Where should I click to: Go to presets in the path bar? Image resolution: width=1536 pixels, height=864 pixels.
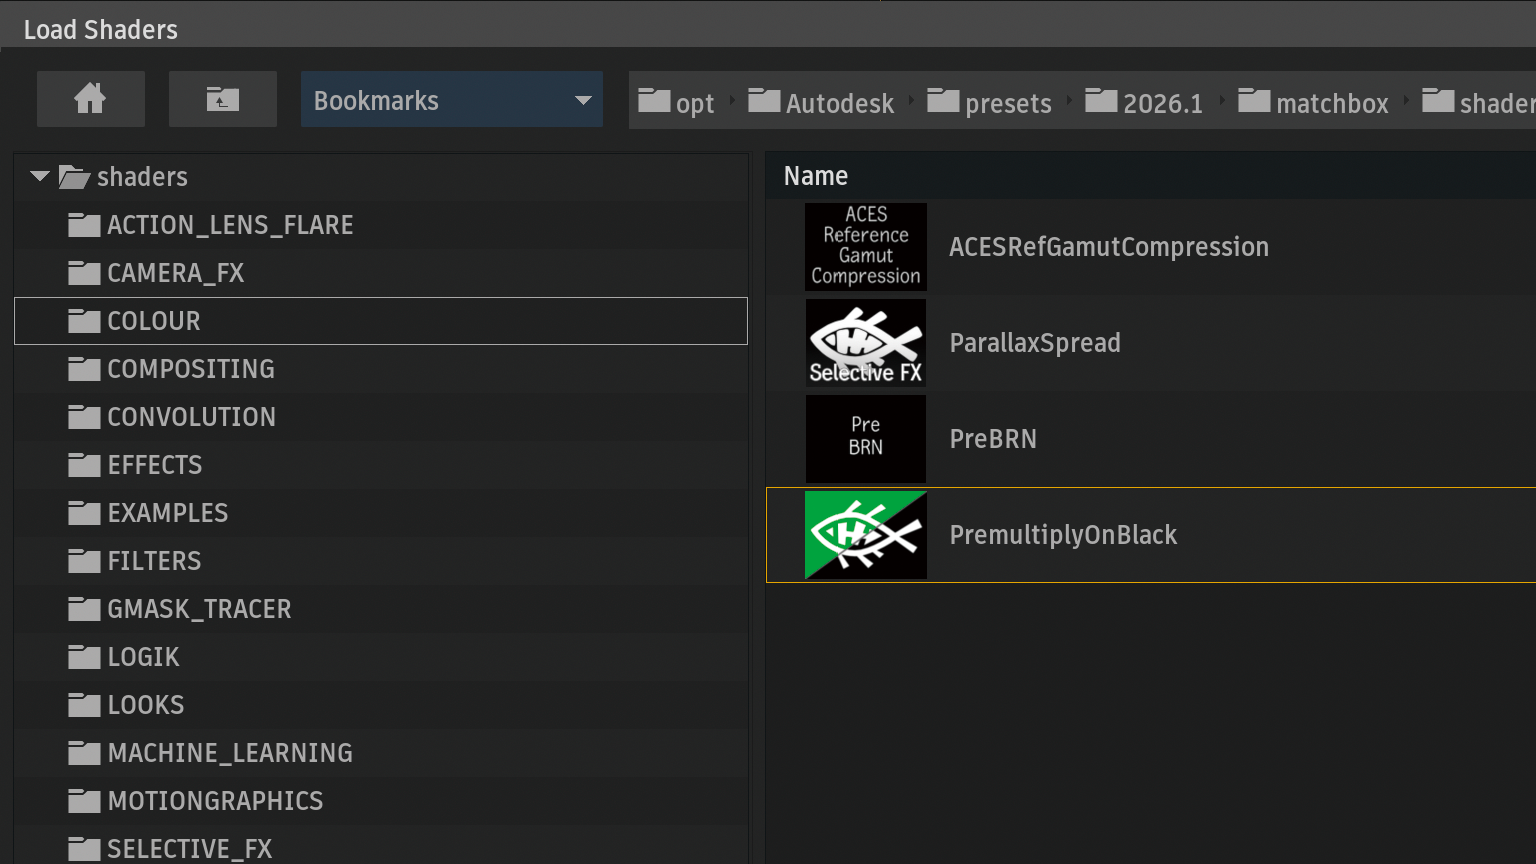[990, 103]
